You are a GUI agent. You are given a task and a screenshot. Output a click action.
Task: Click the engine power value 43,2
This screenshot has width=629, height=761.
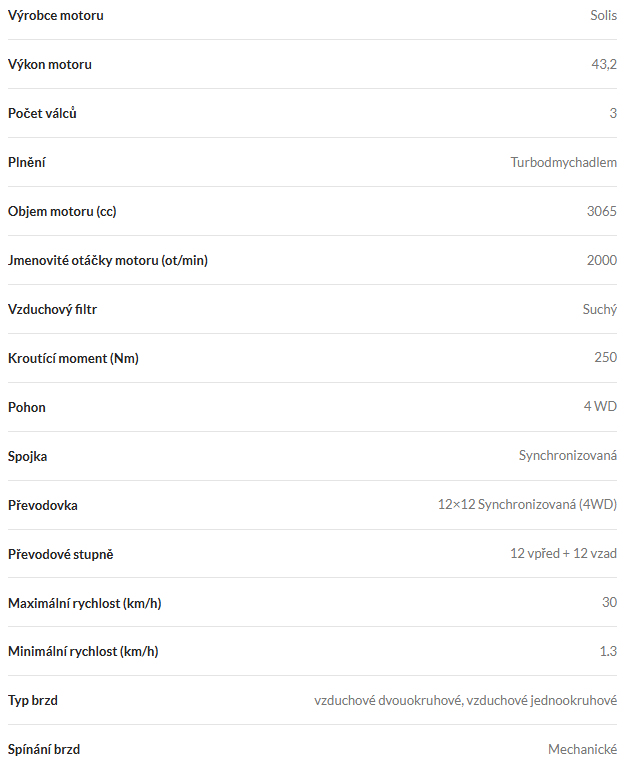(604, 64)
